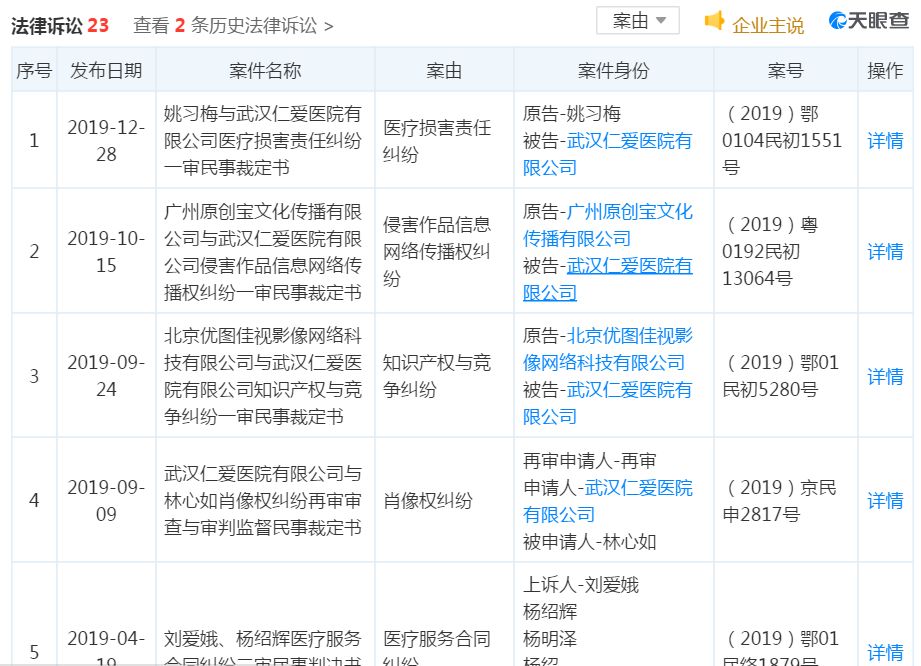The width and height of the screenshot is (921, 666).
Task: Select case name 北京优图佳视影像网络科技有限公司与武汉仁爱医院
Action: 263,376
